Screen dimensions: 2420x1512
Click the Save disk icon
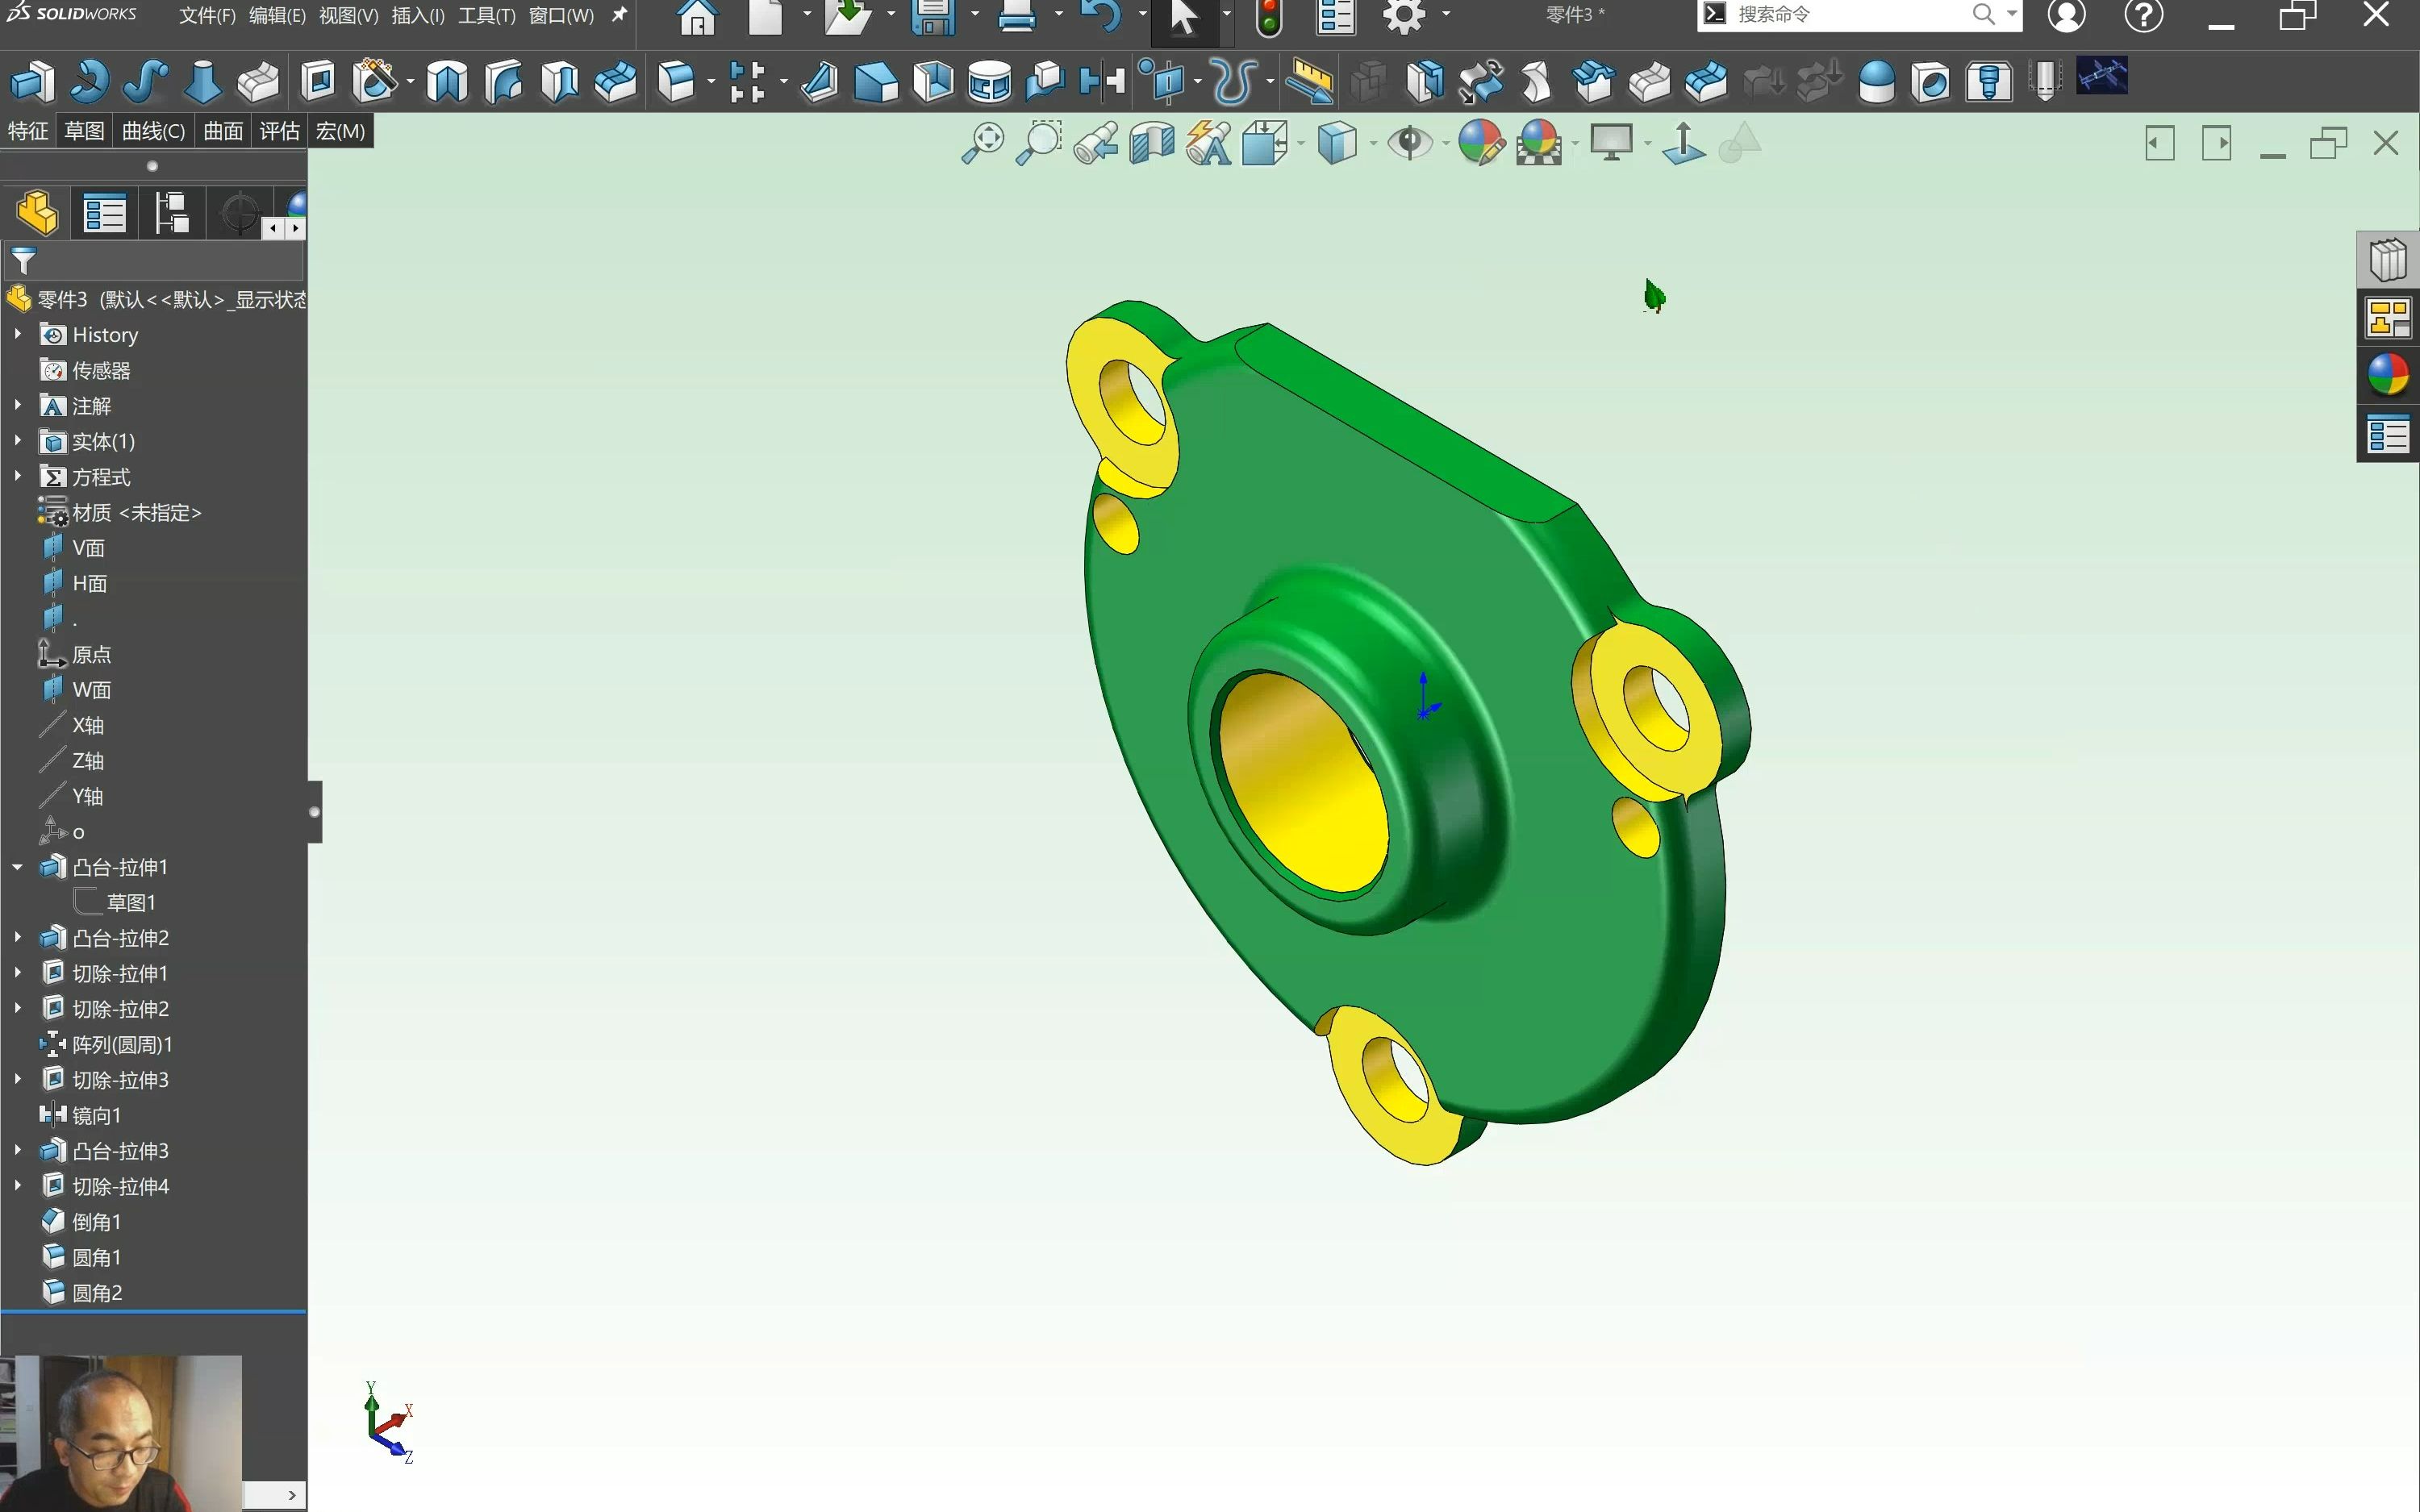(933, 17)
